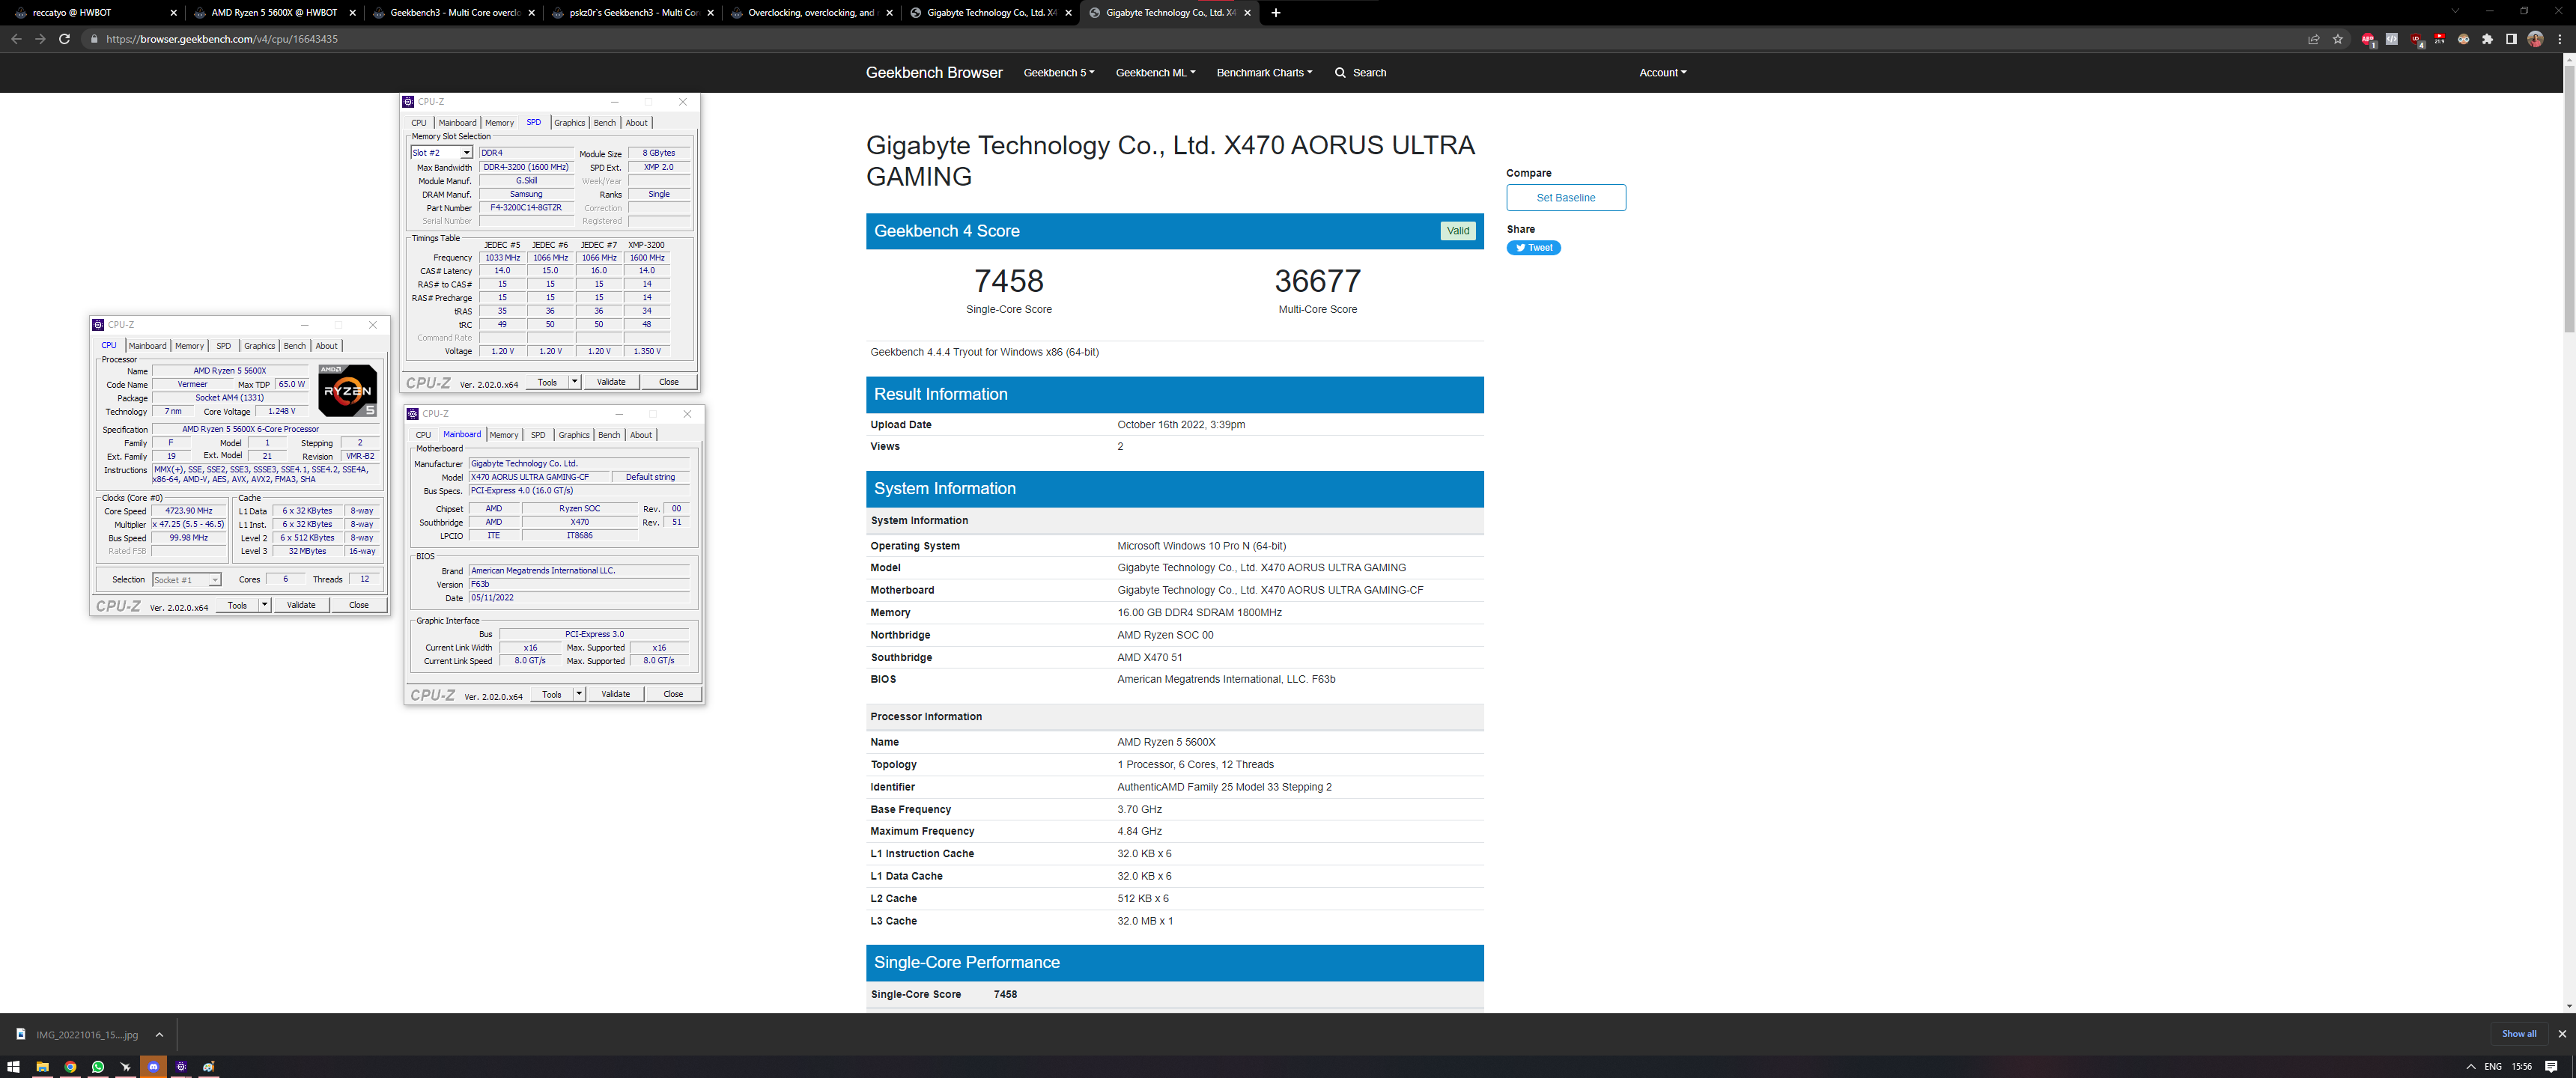Click the browser back arrow

click(x=16, y=39)
